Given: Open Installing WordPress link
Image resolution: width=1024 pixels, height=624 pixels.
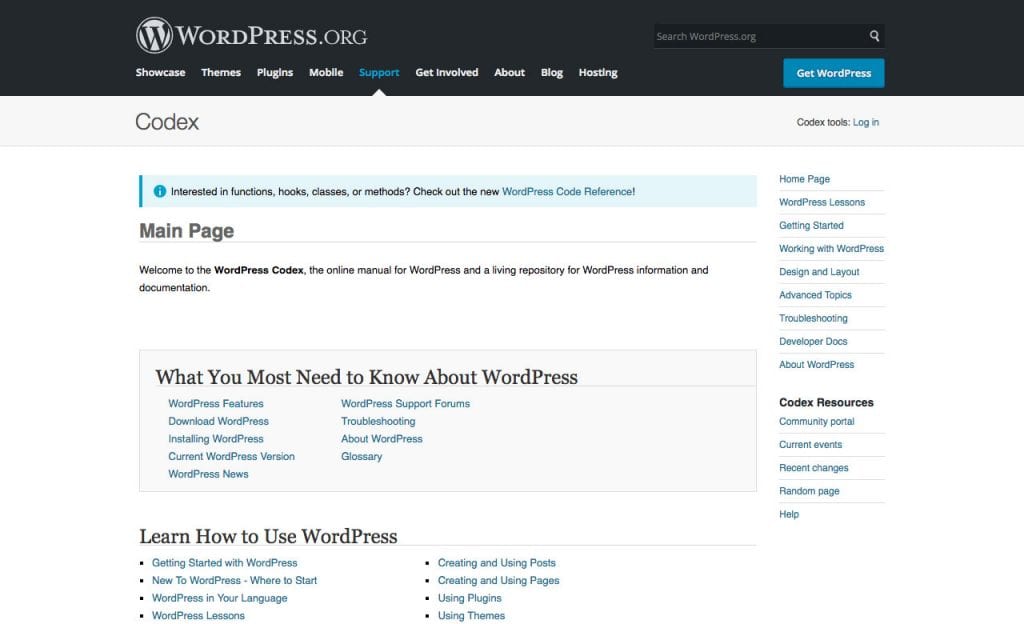Looking at the screenshot, I should (x=216, y=439).
